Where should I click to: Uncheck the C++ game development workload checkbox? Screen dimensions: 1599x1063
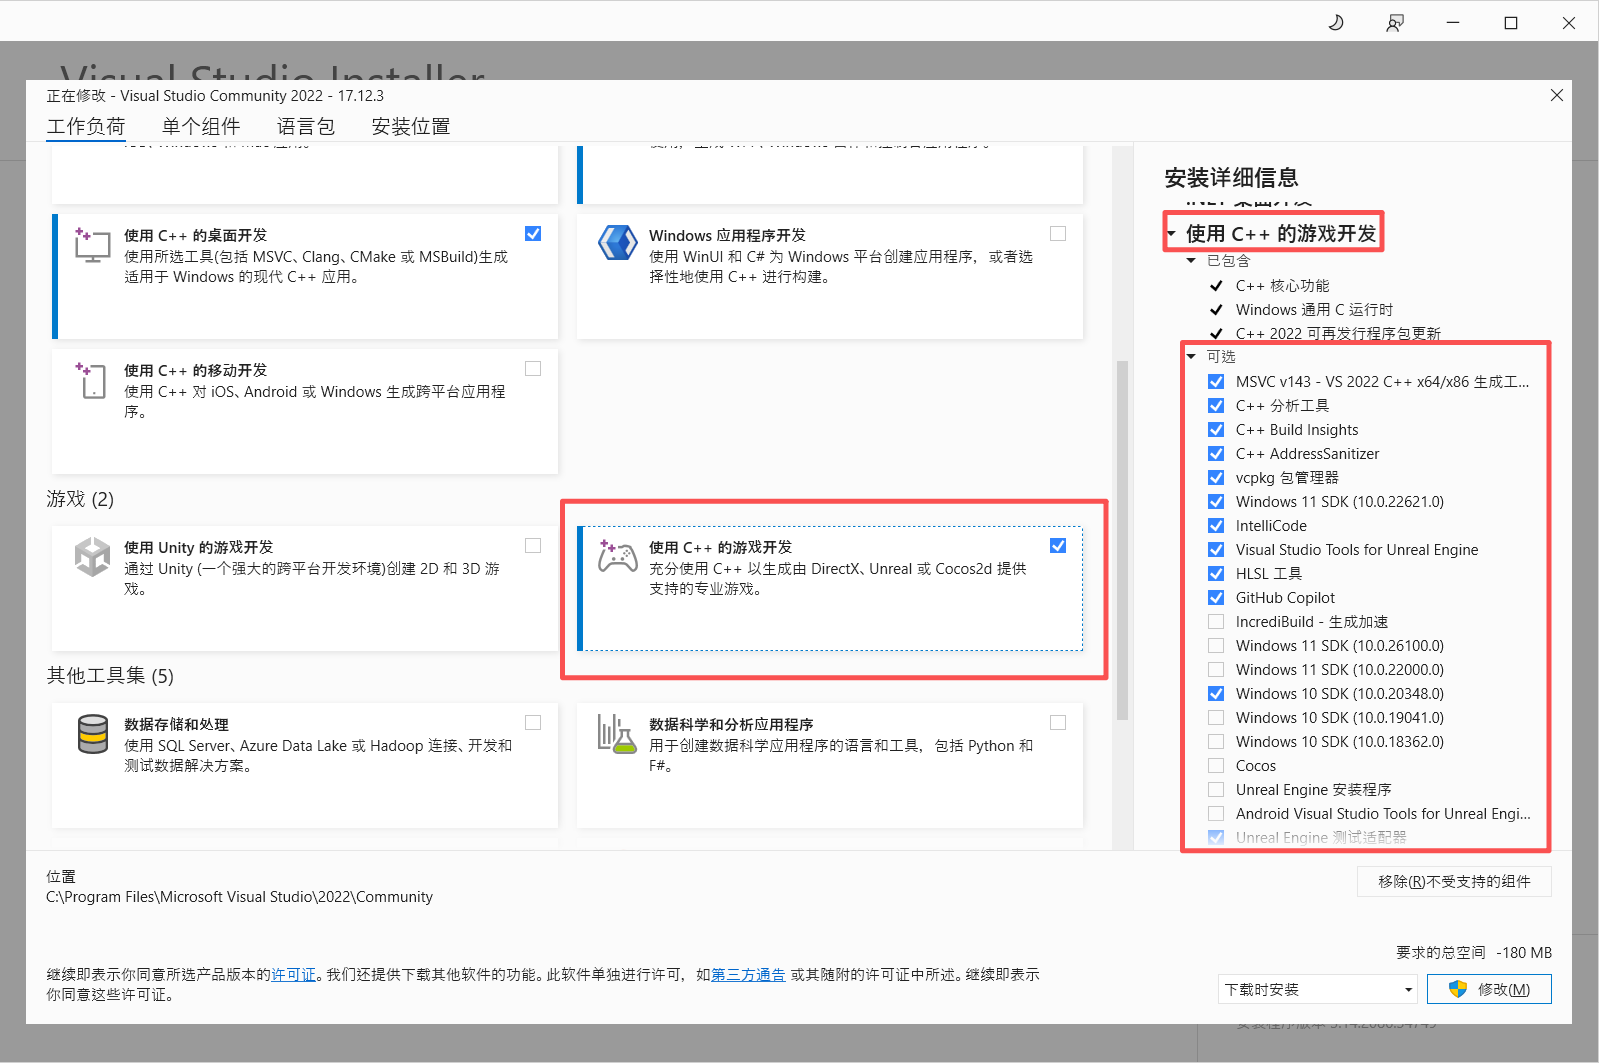click(x=1058, y=545)
